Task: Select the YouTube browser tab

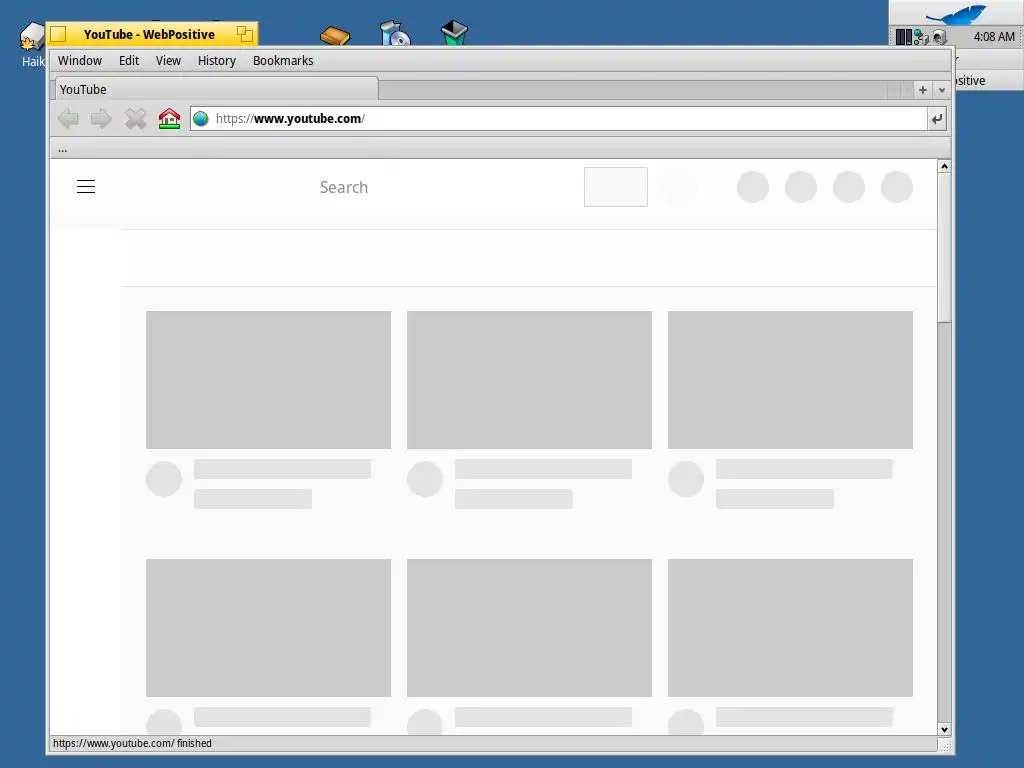Action: pos(216,89)
